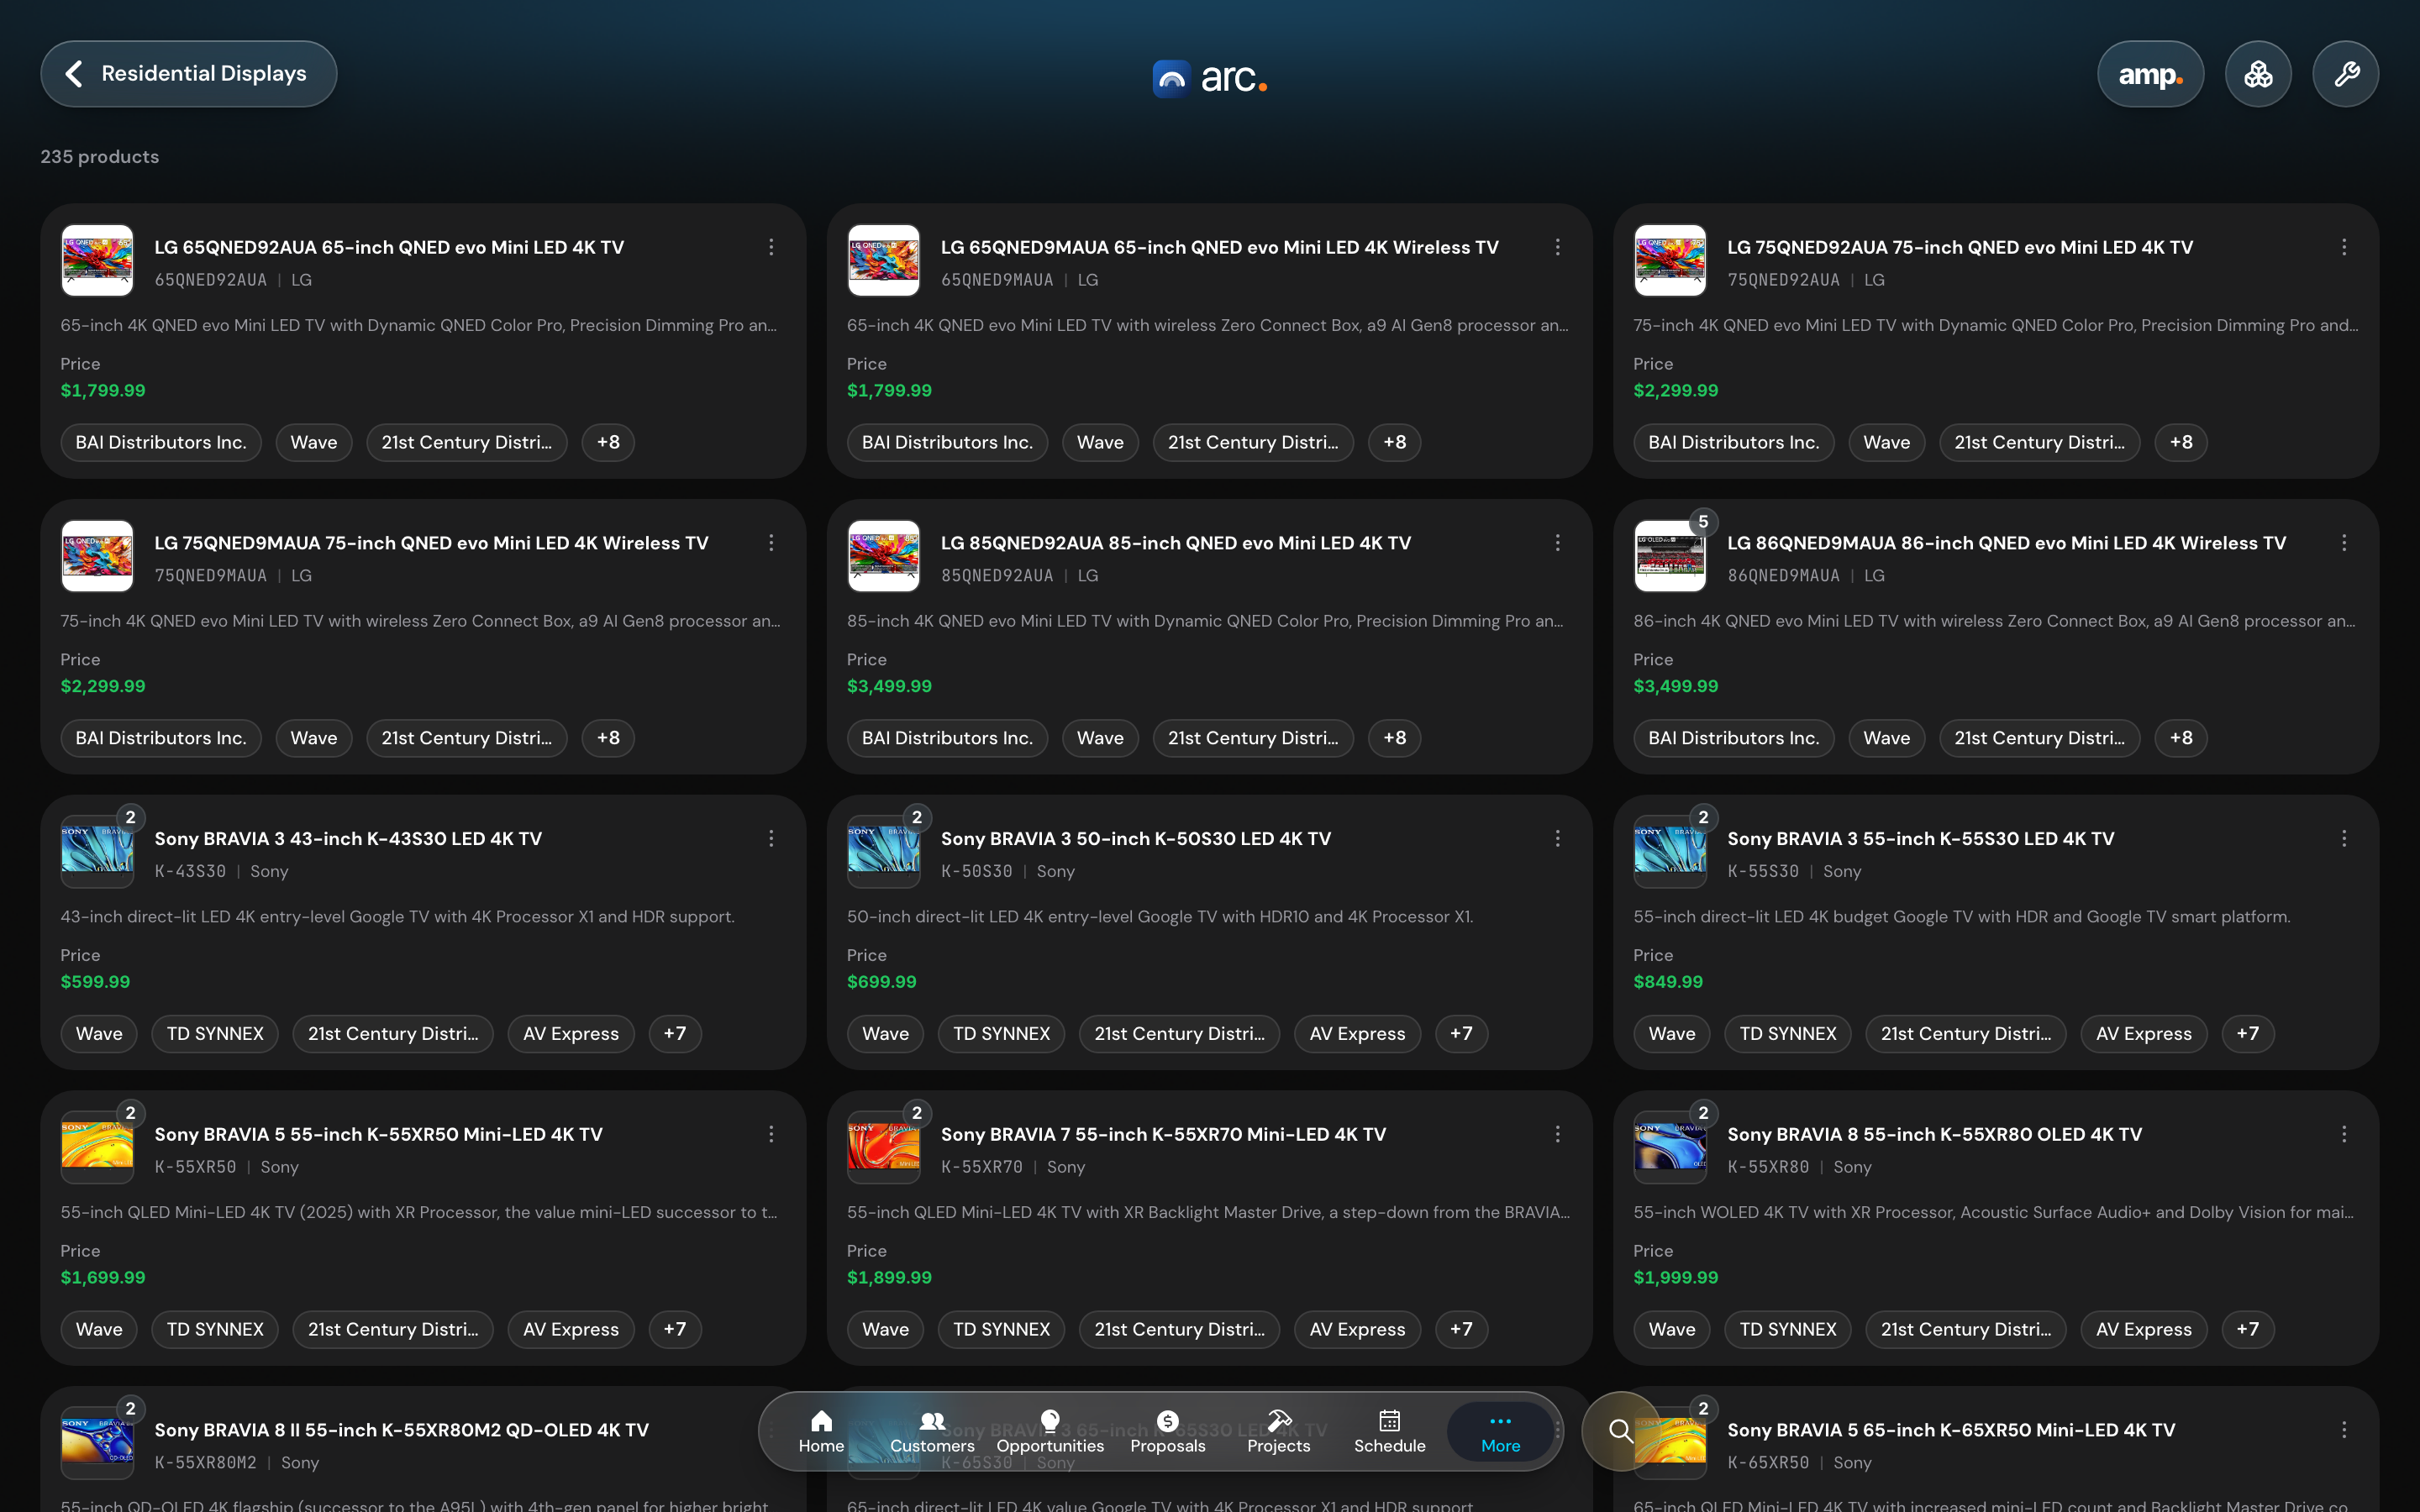Open Opportunities in bottom navigation

(x=1050, y=1431)
